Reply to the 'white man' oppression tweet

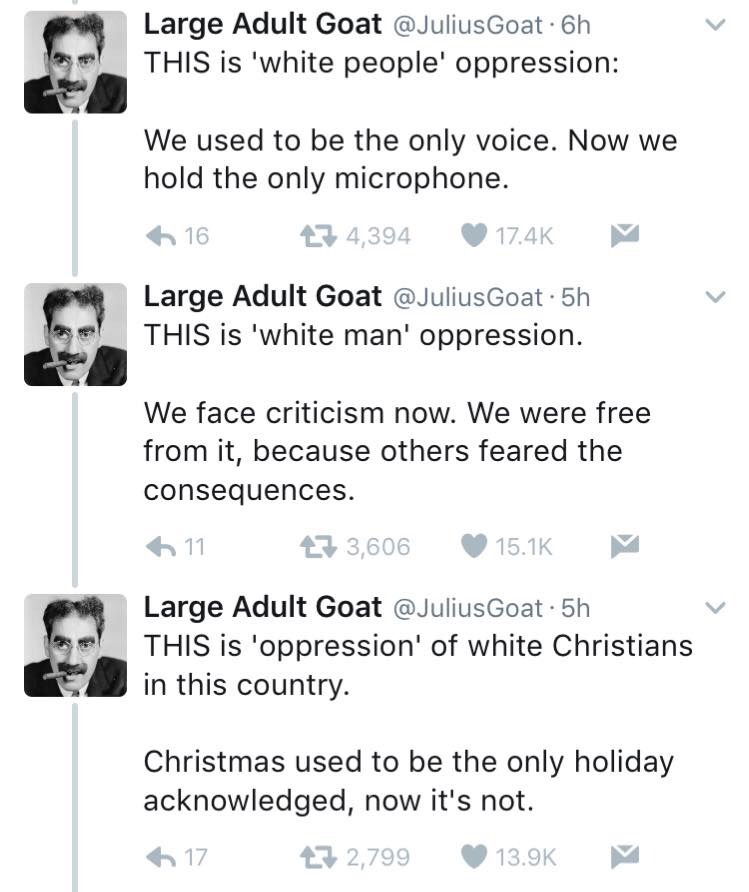tap(161, 546)
